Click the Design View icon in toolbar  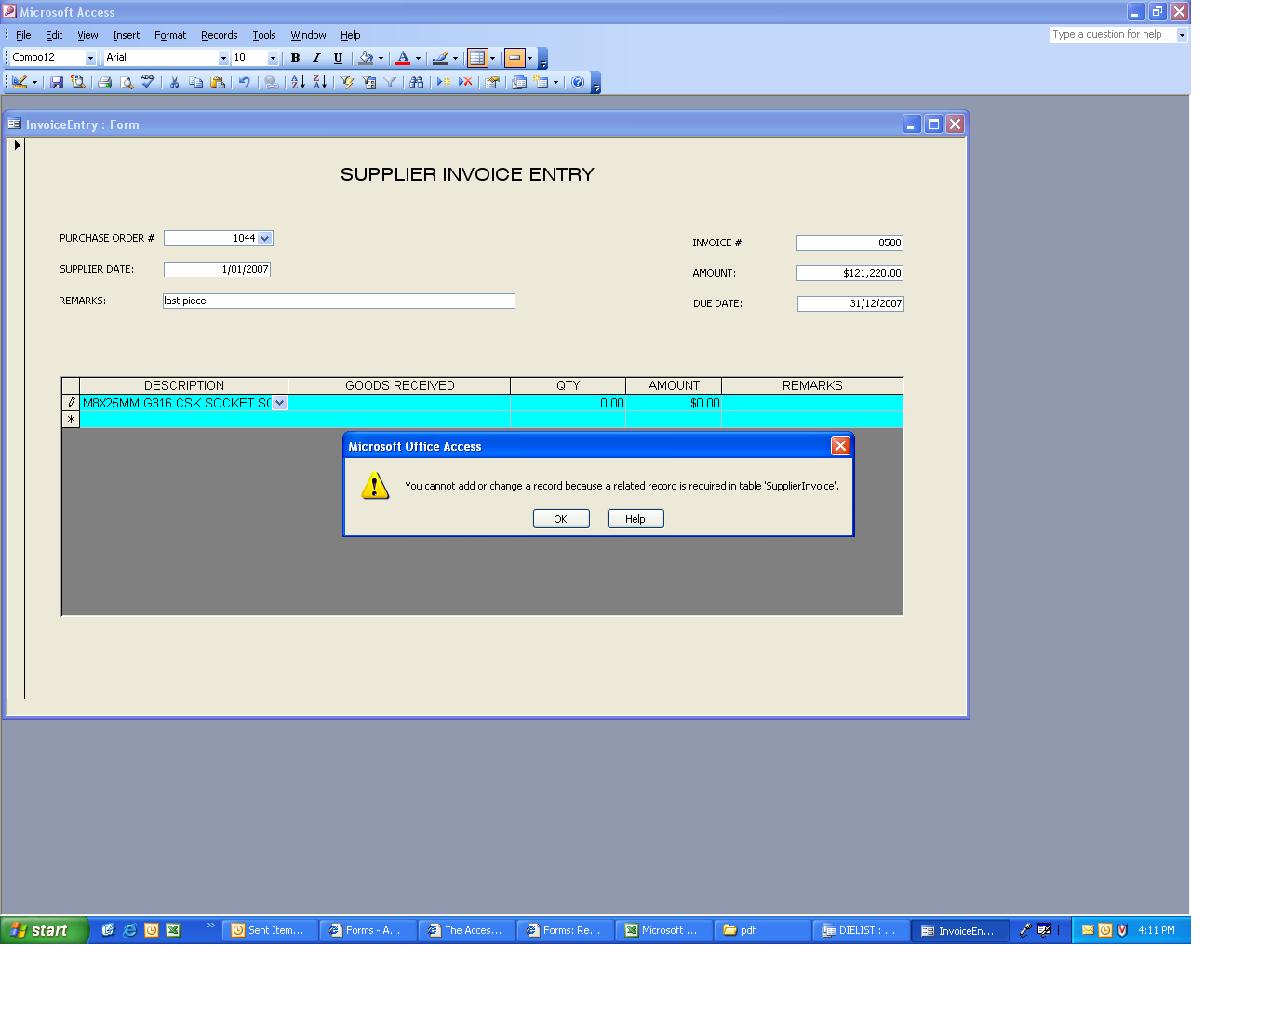(x=19, y=82)
